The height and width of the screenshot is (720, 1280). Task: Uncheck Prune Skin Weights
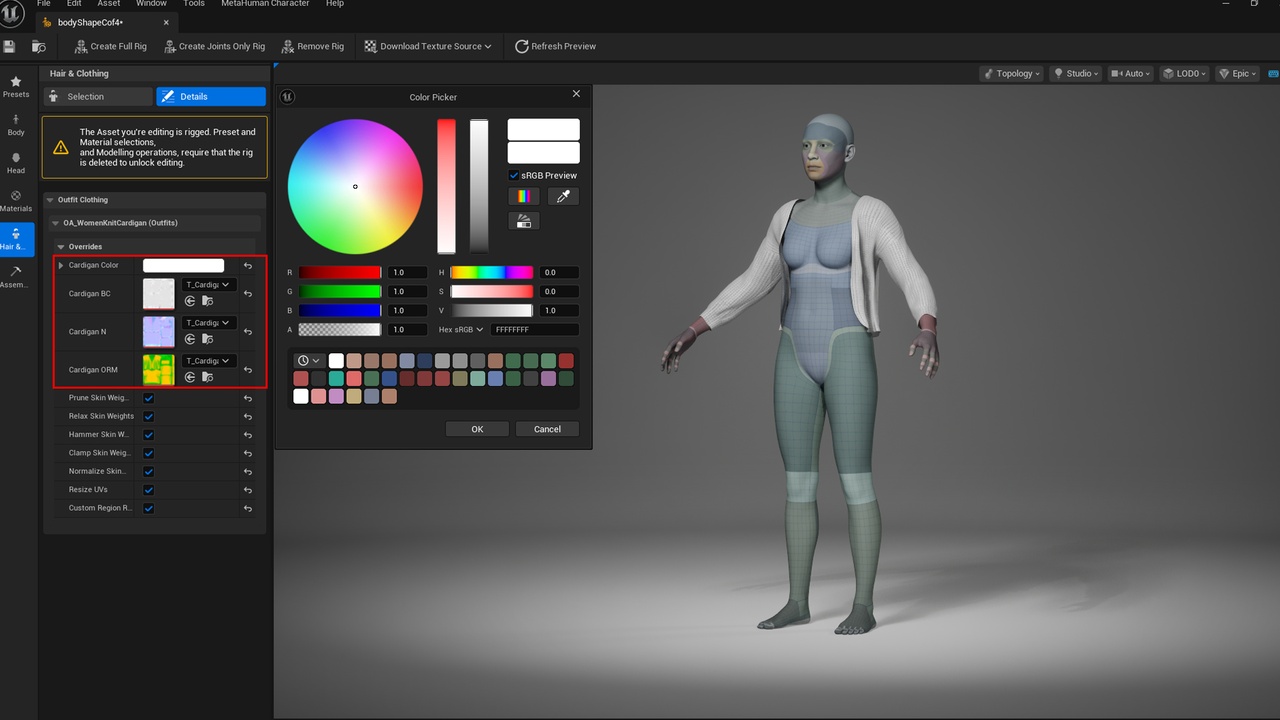tap(149, 398)
